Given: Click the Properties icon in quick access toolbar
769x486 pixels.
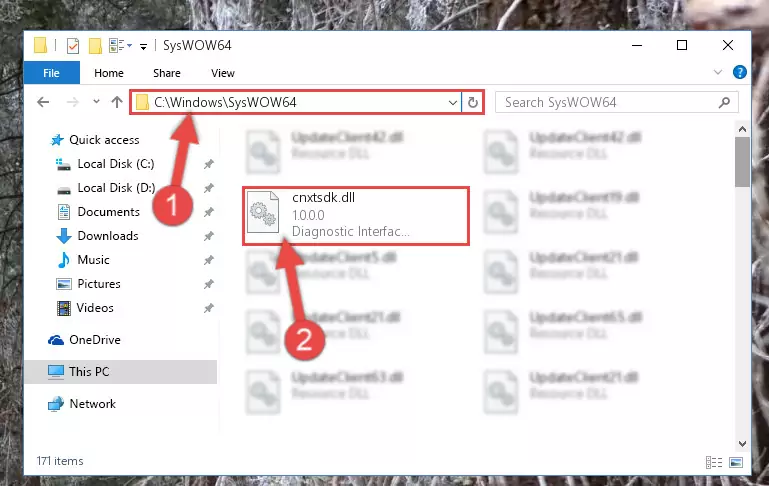Looking at the screenshot, I should 73,46.
